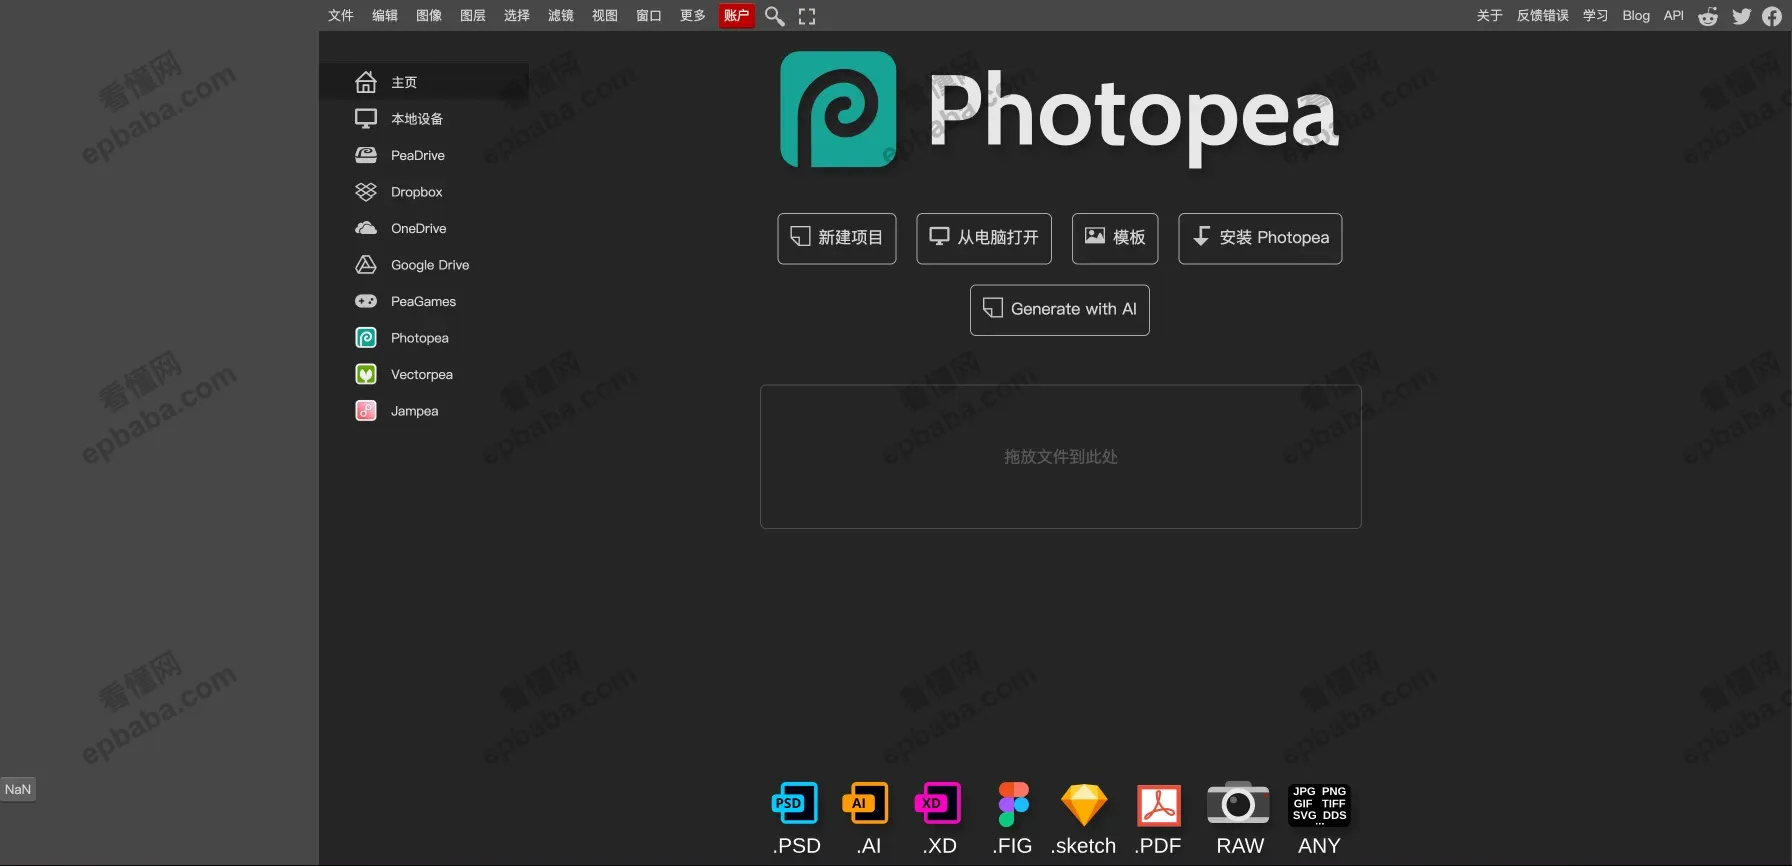The height and width of the screenshot is (866, 1792).
Task: Open the Facebook icon link
Action: (x=1772, y=16)
